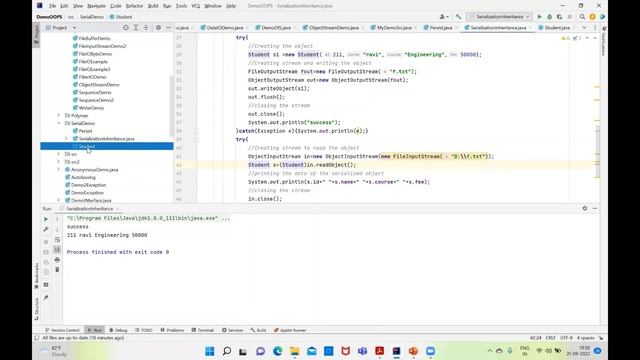Open the TODO tool window
The width and height of the screenshot is (640, 360).
pyautogui.click(x=144, y=330)
